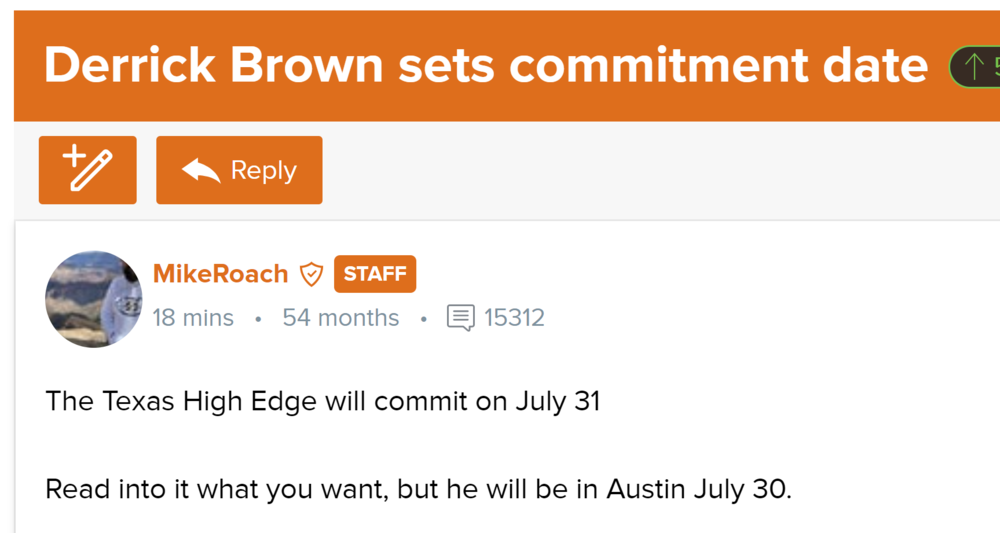Click the verified shield icon beside MikeRoach
This screenshot has height=533, width=1000.
pyautogui.click(x=312, y=274)
